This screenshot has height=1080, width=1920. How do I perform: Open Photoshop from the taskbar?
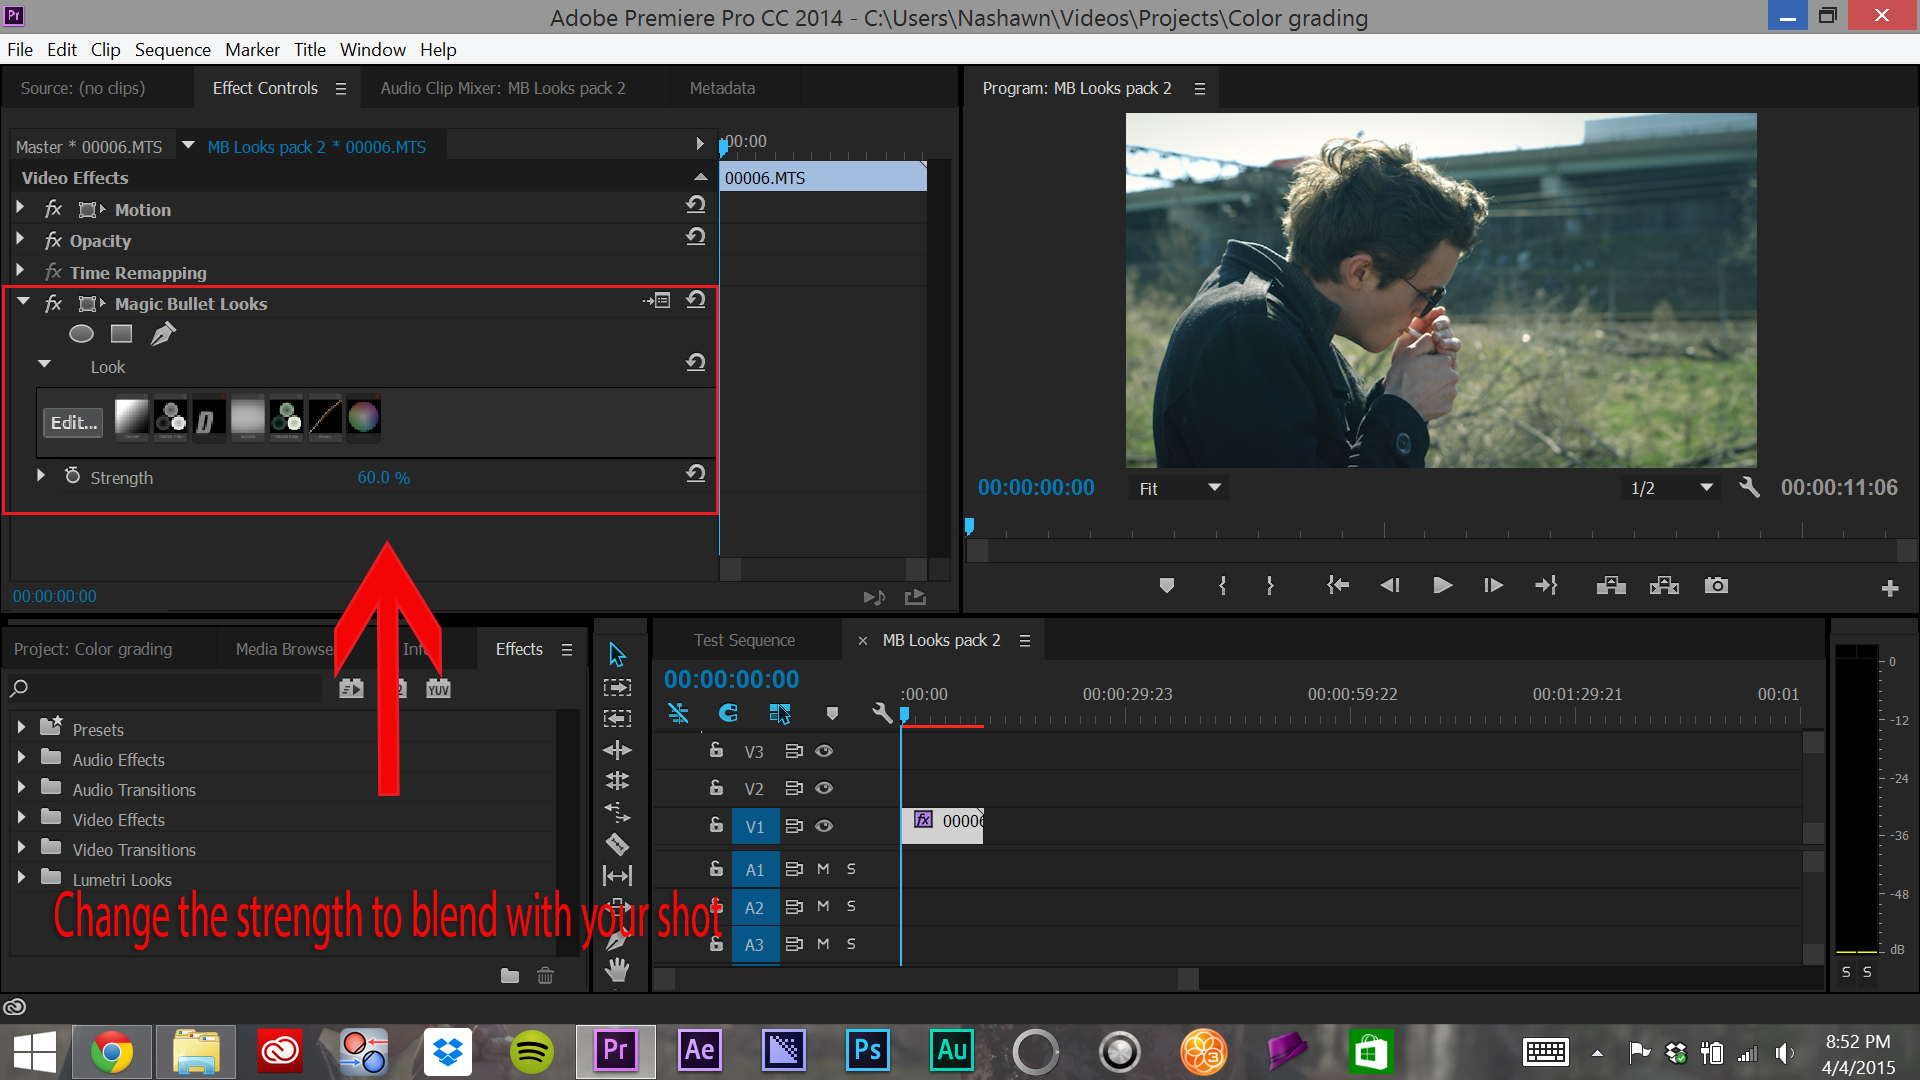[867, 1051]
